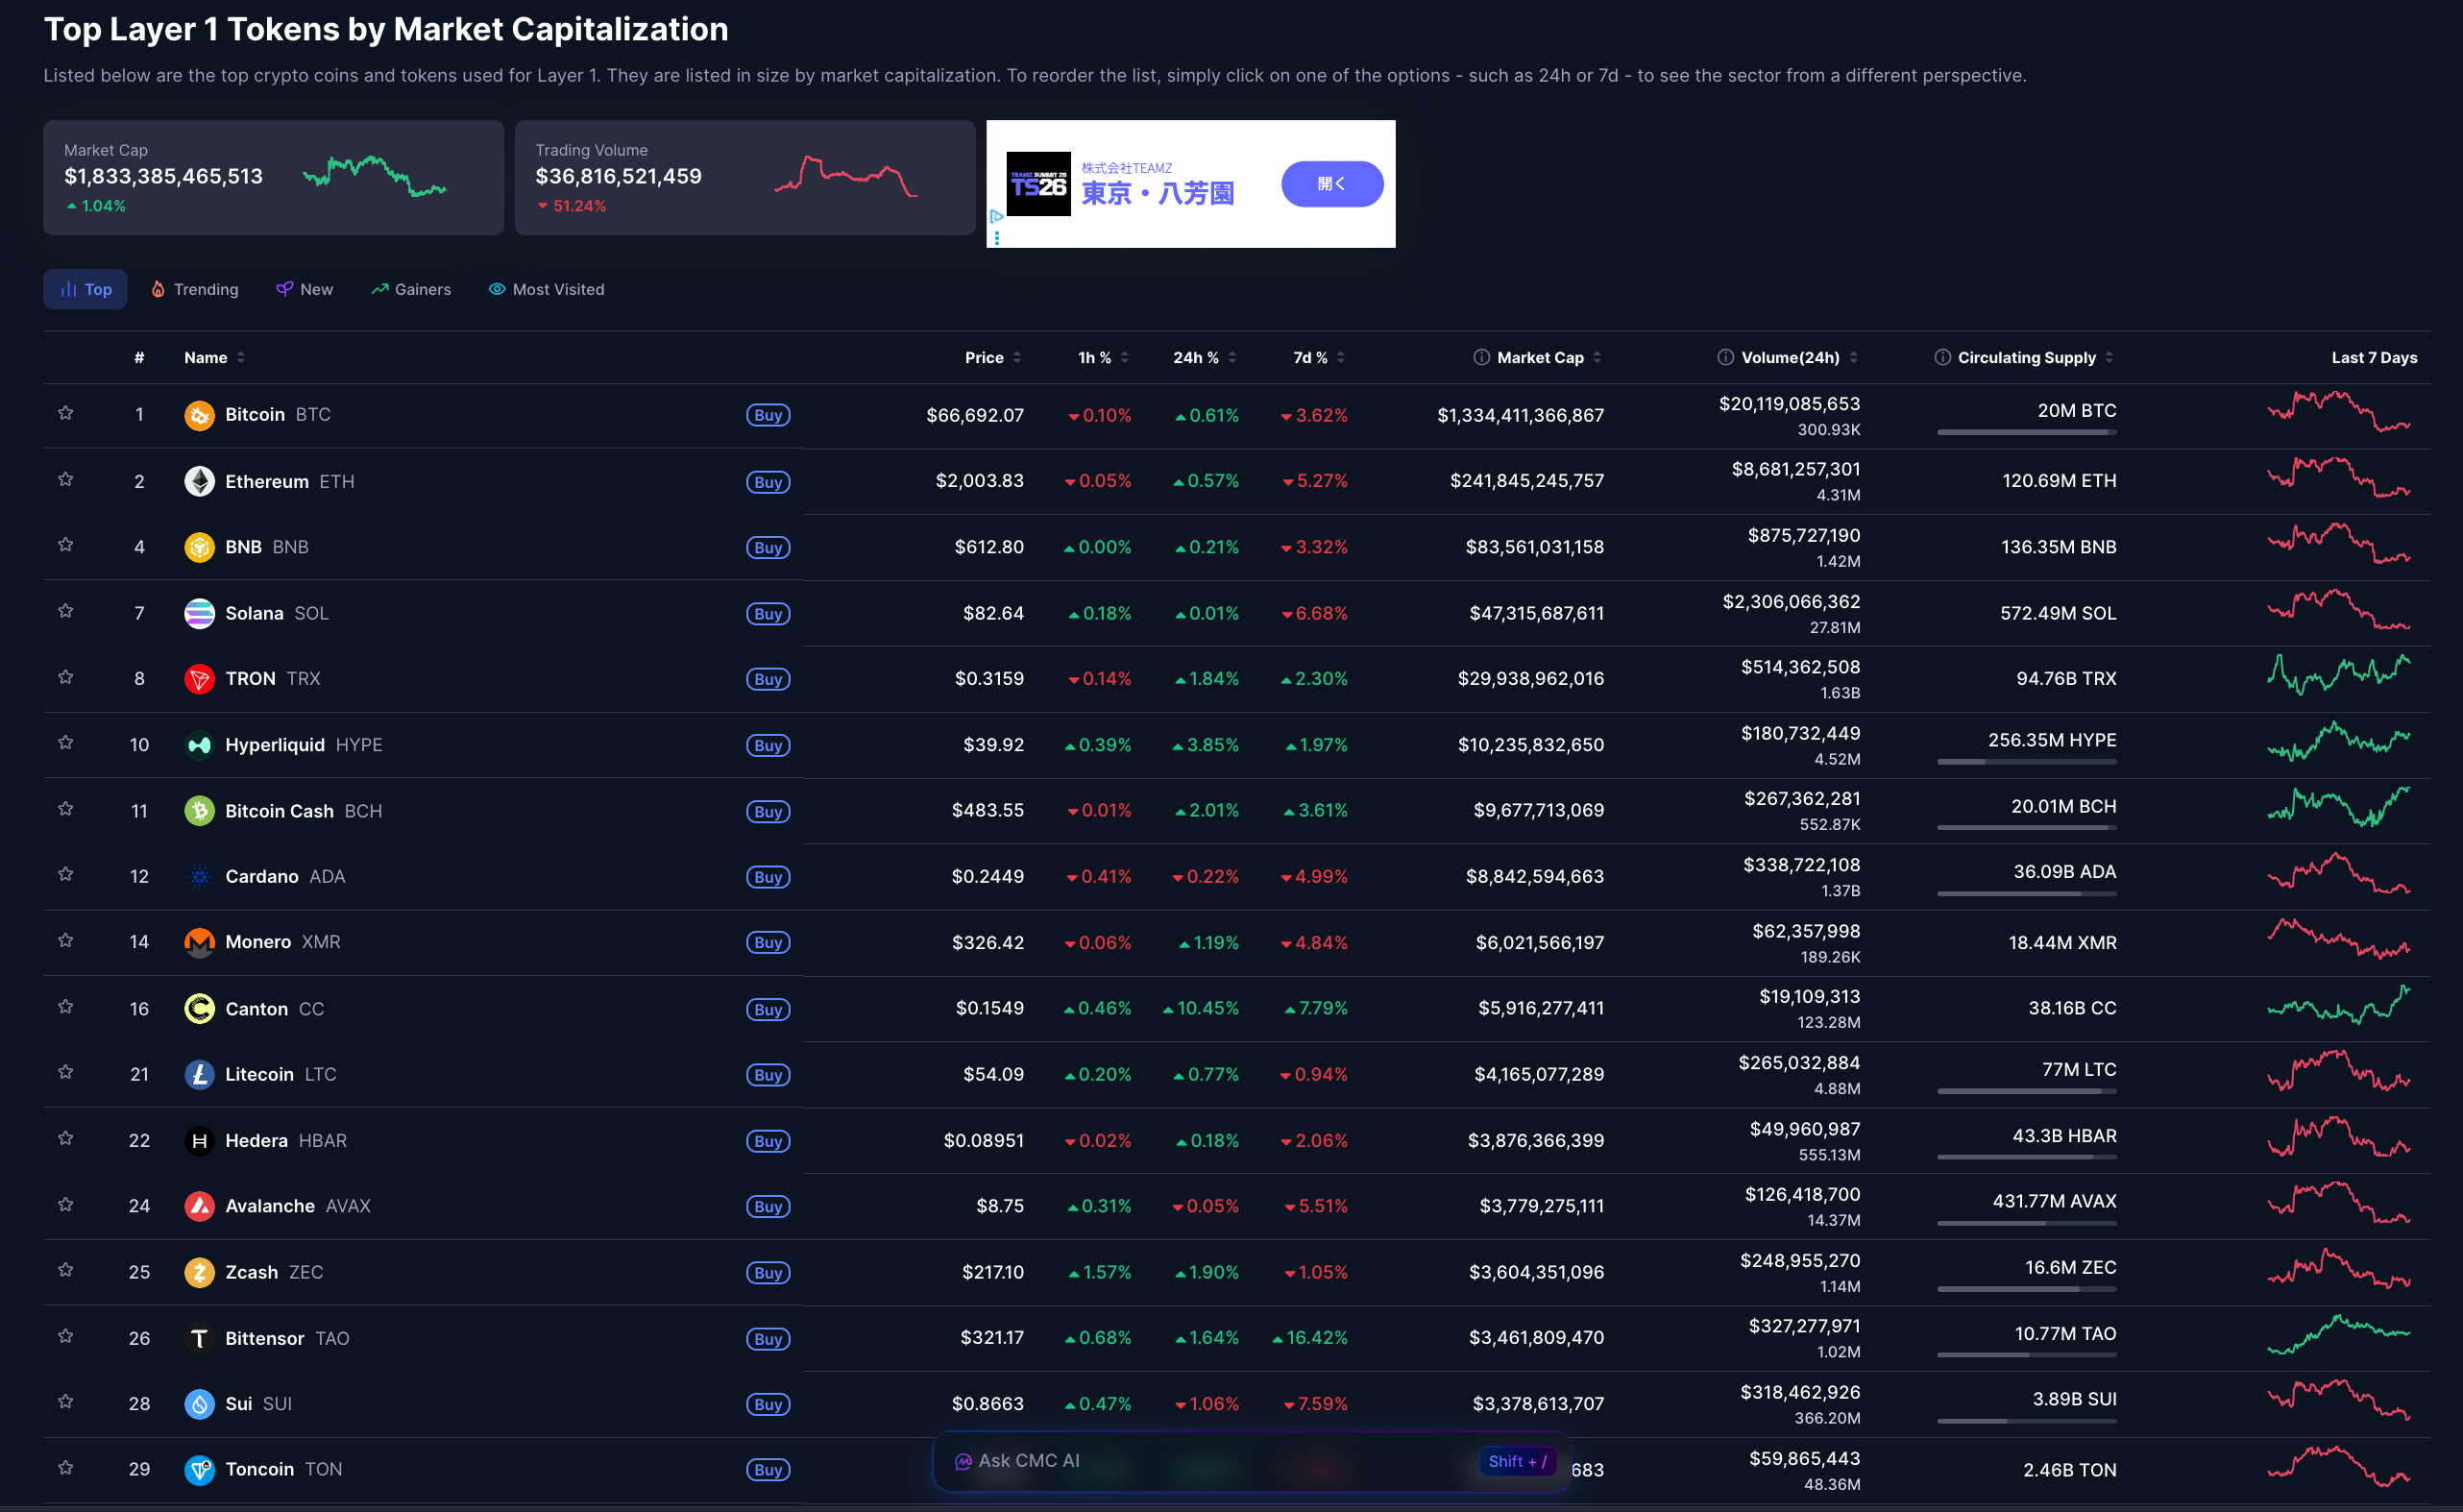Toggle watchlist star for Solana

pos(66,611)
